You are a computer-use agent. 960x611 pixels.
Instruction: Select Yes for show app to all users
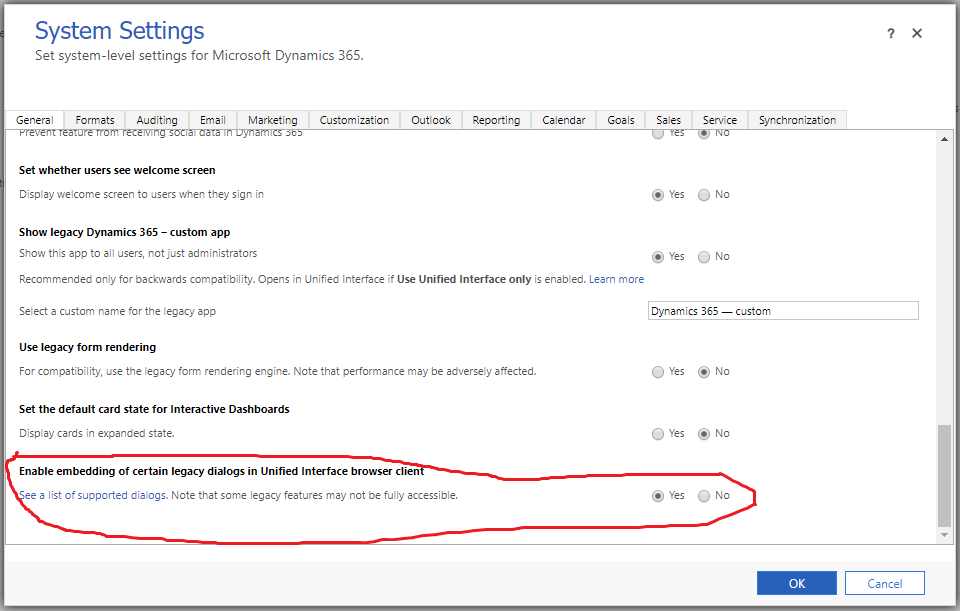(658, 257)
